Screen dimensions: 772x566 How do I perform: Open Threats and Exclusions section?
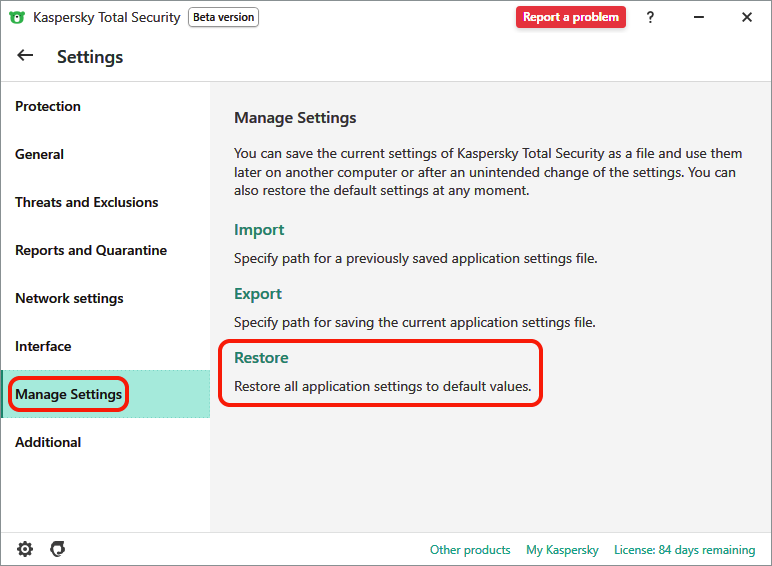pos(86,202)
